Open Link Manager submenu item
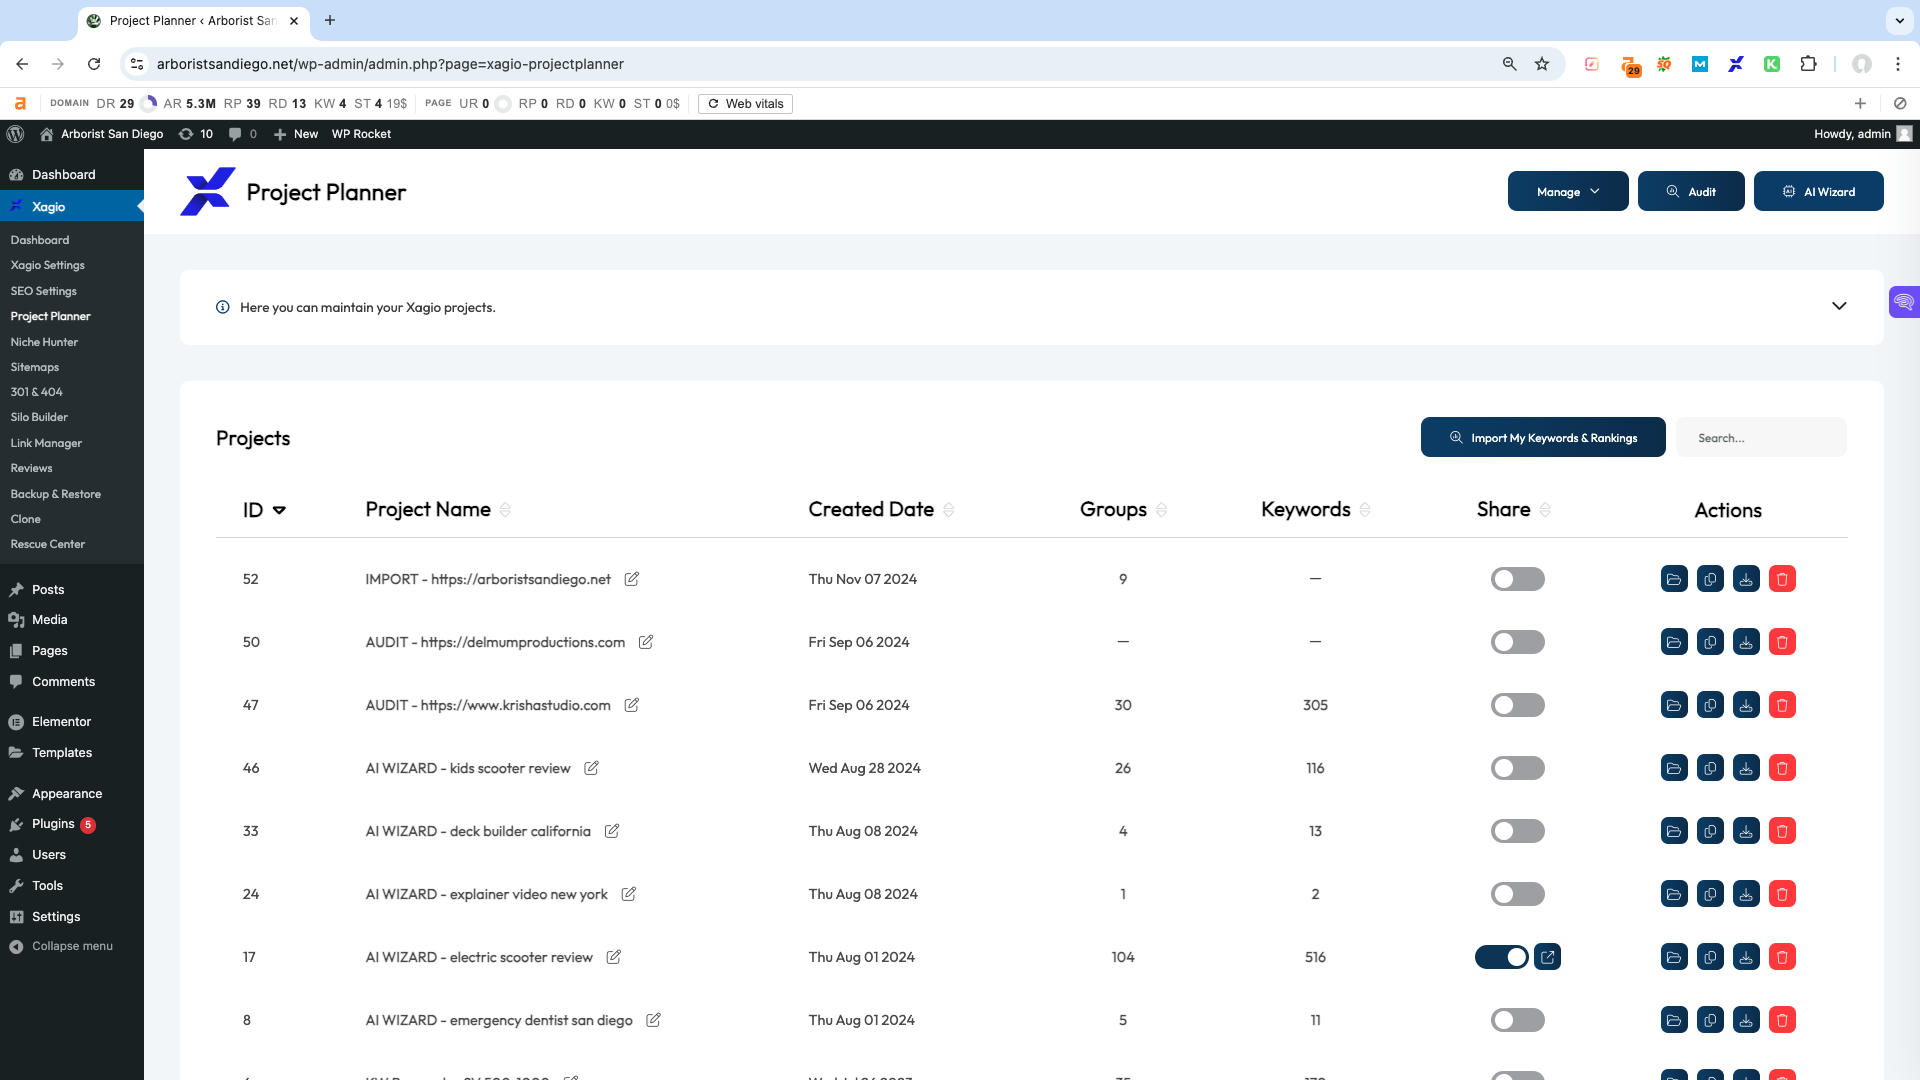1920x1080 pixels. (x=46, y=443)
